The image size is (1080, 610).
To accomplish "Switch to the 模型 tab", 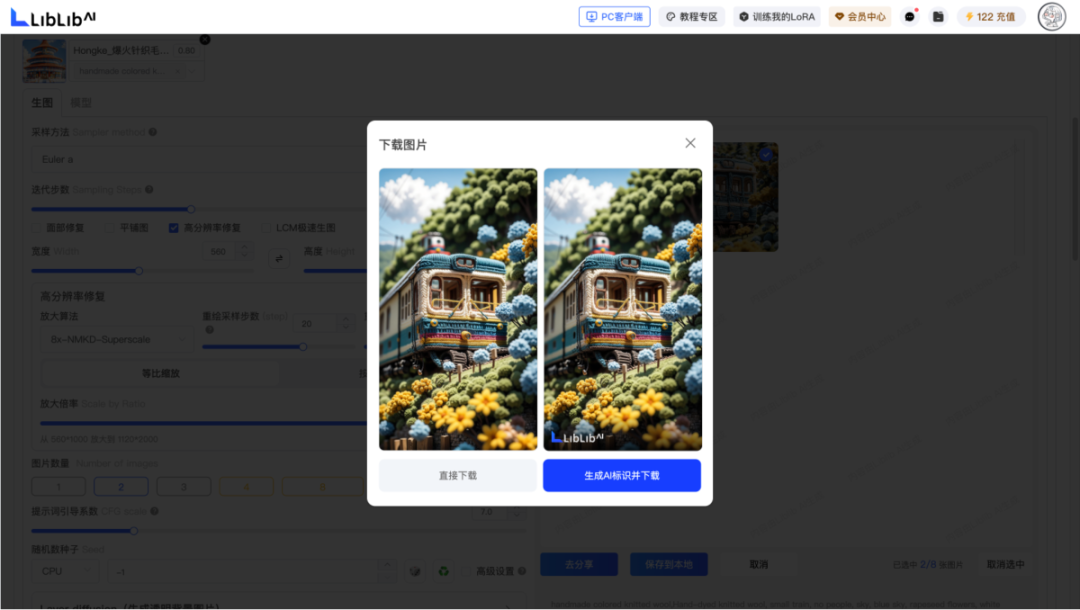I will coord(81,103).
